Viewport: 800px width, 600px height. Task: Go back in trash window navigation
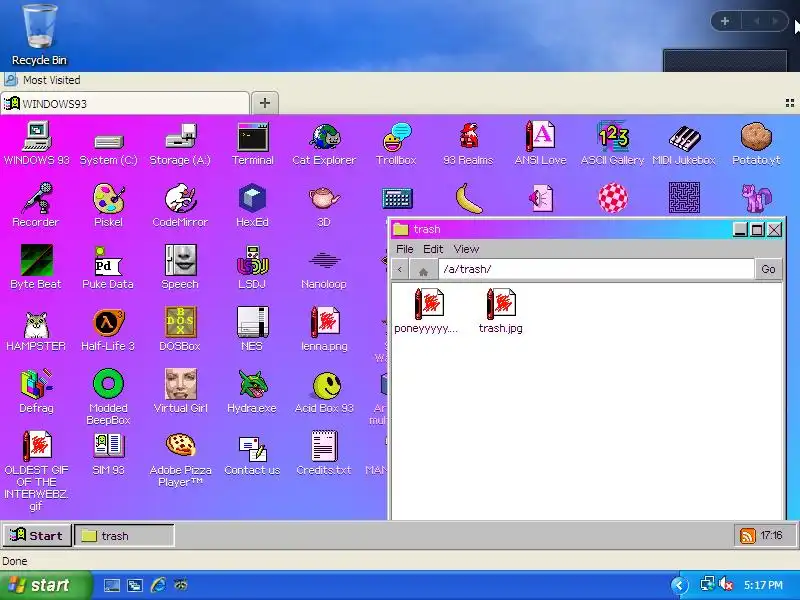coord(399,269)
